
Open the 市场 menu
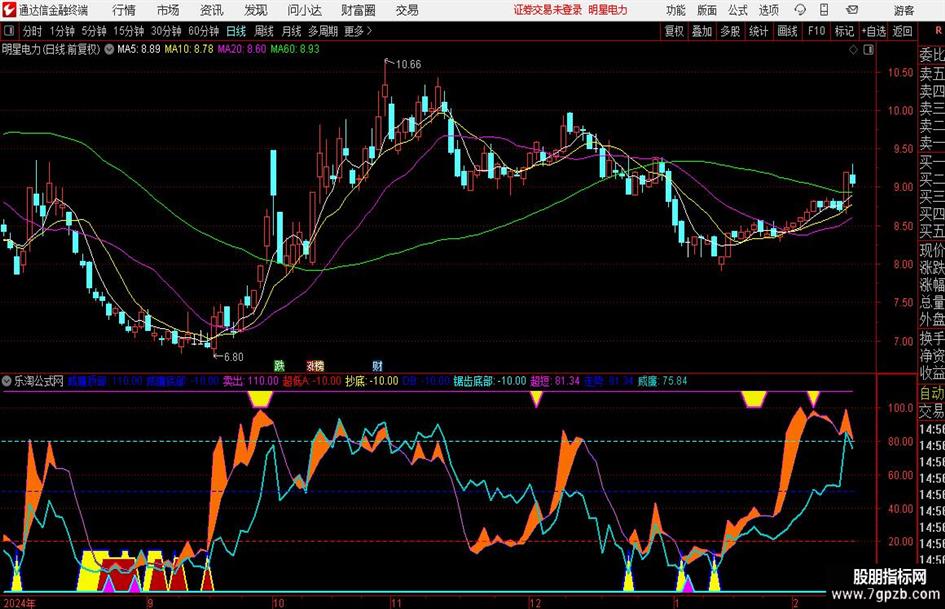click(x=168, y=10)
